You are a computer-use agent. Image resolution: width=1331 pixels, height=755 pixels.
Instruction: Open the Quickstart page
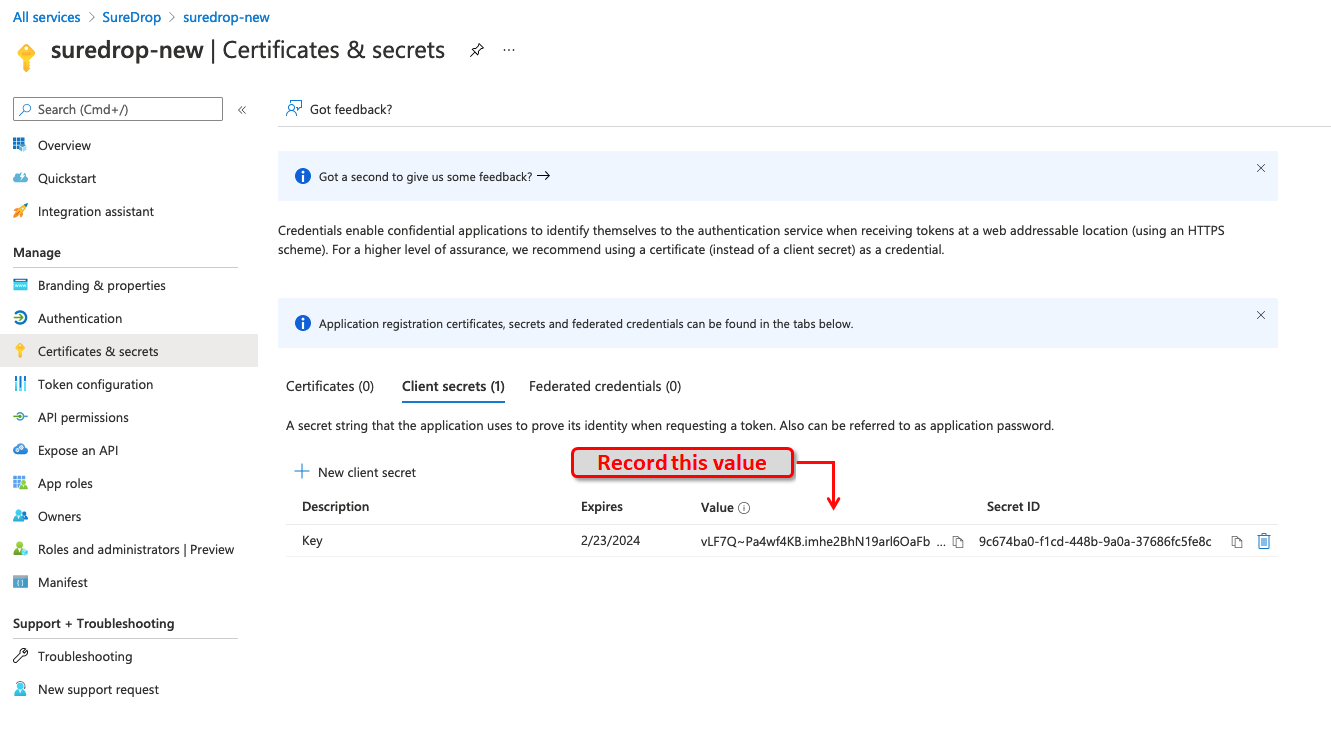click(67, 178)
